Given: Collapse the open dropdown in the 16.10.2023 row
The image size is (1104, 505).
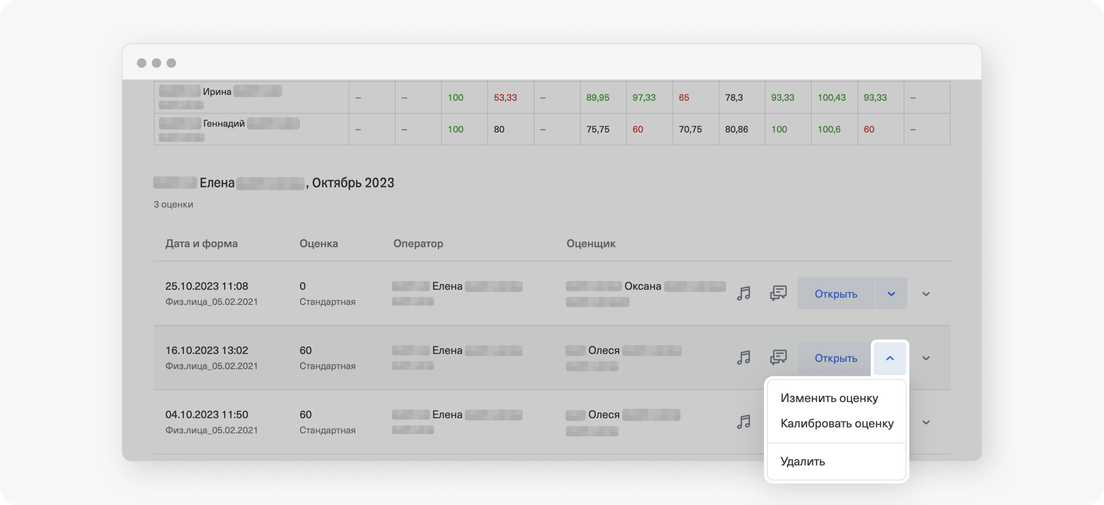Looking at the screenshot, I should 890,358.
